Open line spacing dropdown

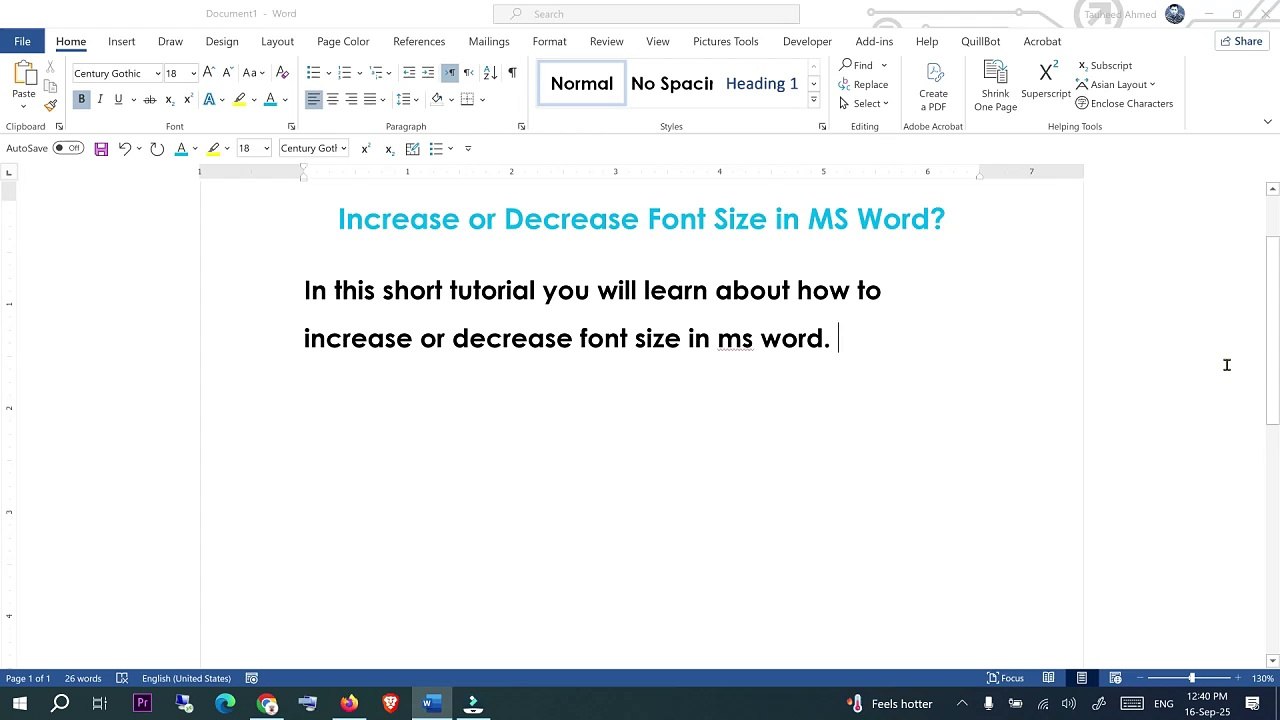pos(407,99)
